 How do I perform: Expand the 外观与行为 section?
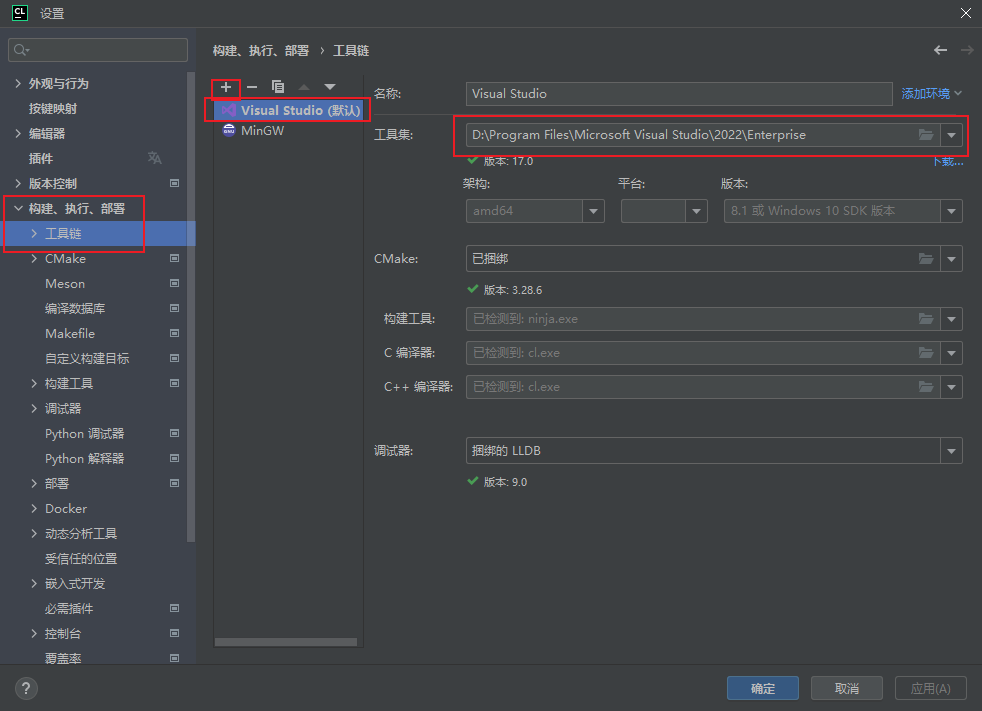click(x=18, y=83)
